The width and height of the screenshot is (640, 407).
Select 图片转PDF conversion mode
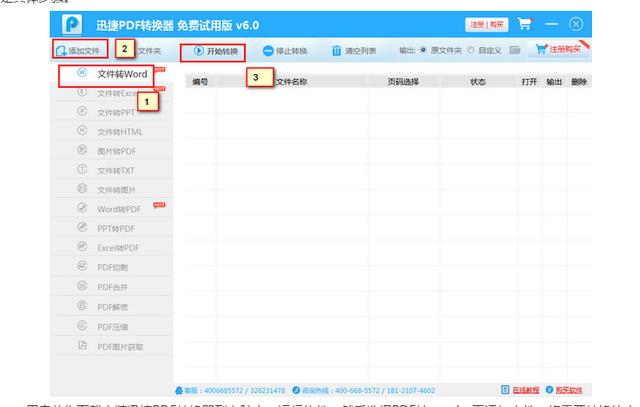111,151
